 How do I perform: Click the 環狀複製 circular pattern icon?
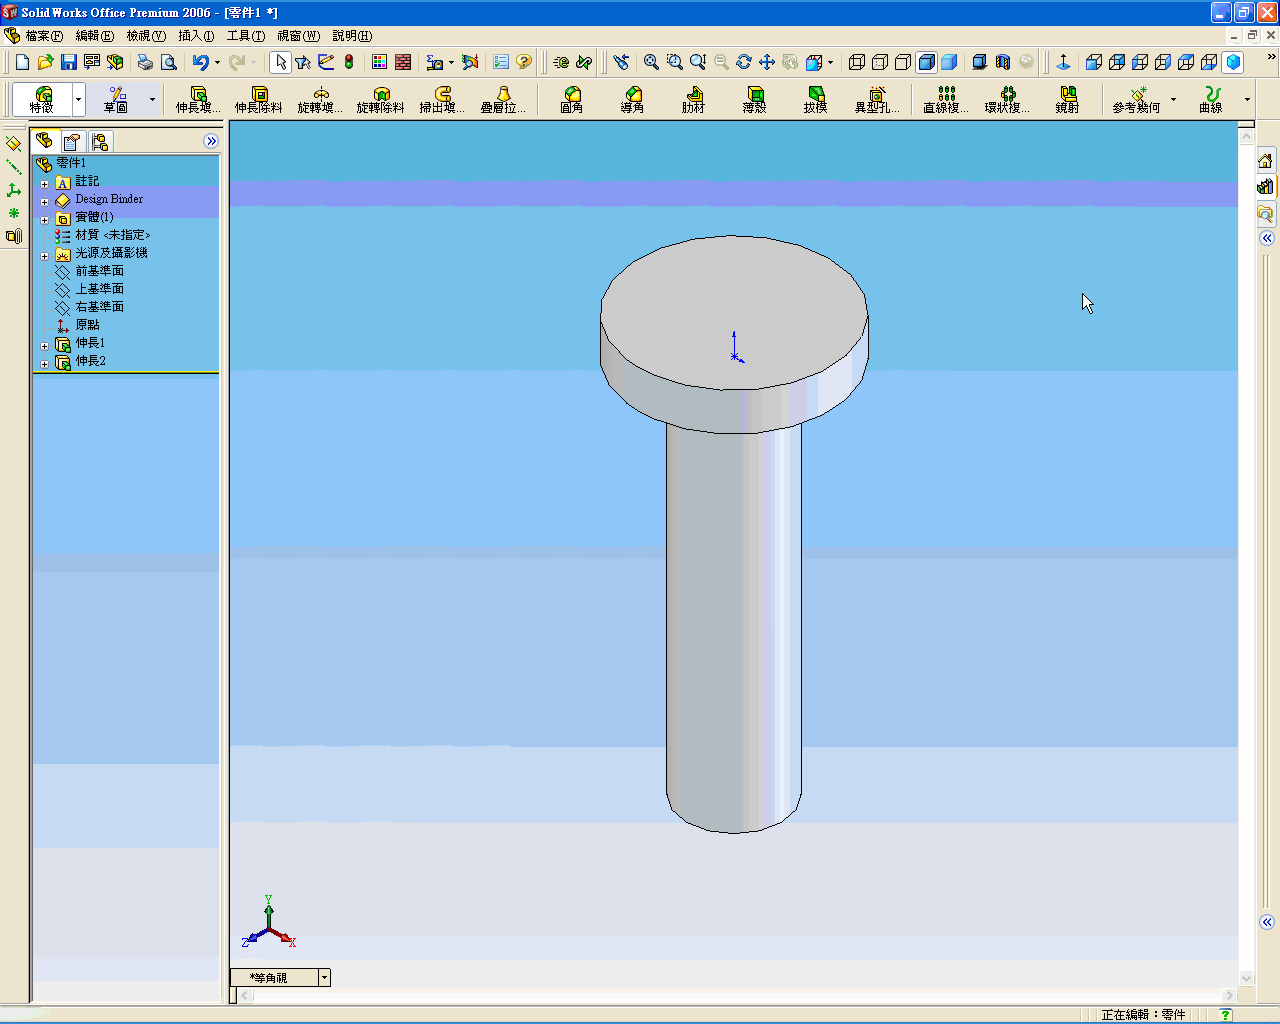(1007, 99)
